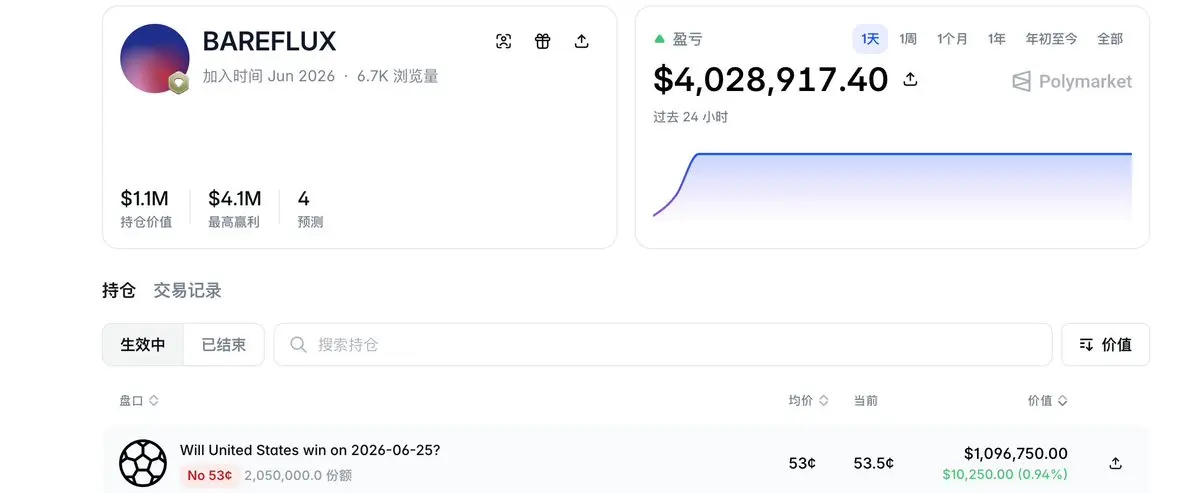Screen dimensions: 1199x493
Task: Show 已结束 ended positions
Action: pos(224,345)
